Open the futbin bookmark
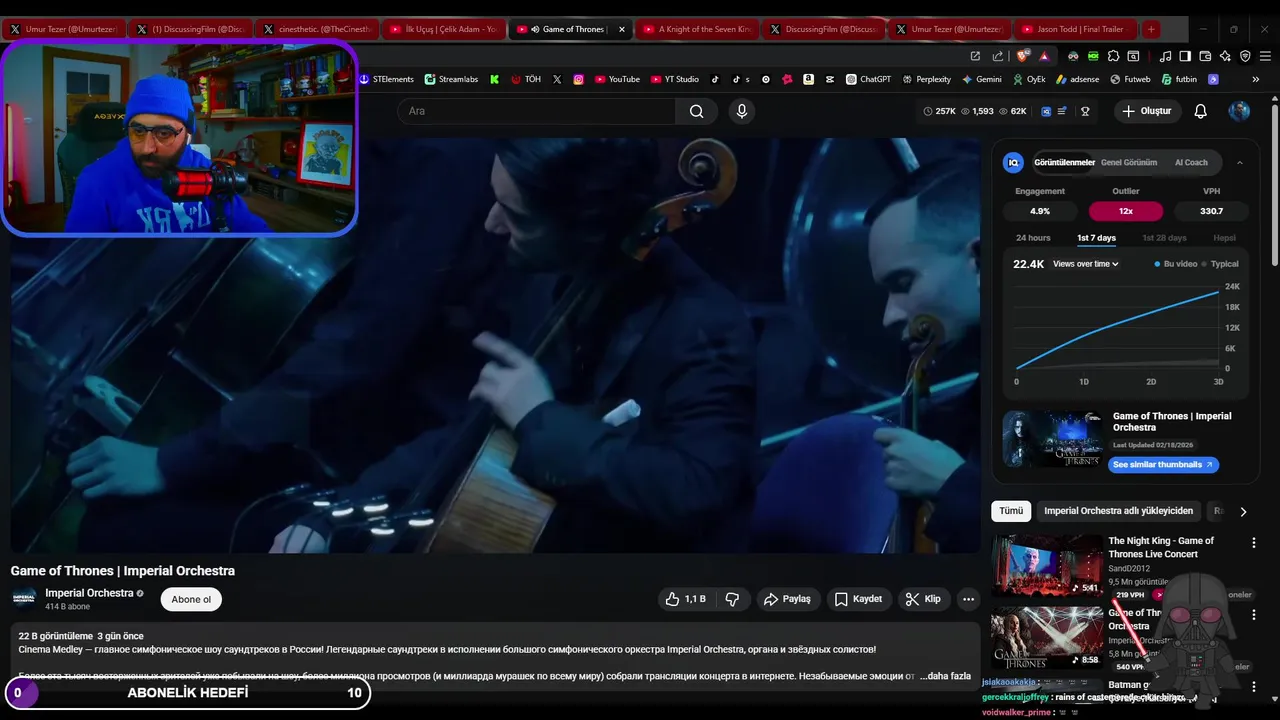Image resolution: width=1280 pixels, height=720 pixels. click(1179, 79)
